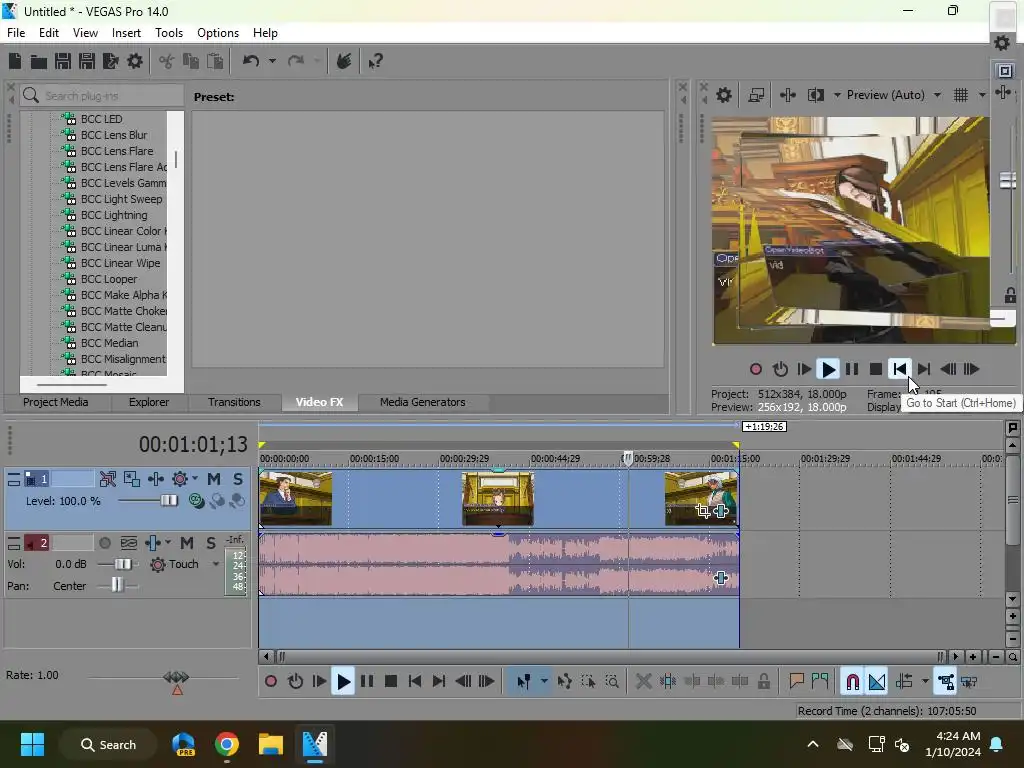The height and width of the screenshot is (768, 1024).
Task: Open the Tools menu
Action: click(168, 33)
